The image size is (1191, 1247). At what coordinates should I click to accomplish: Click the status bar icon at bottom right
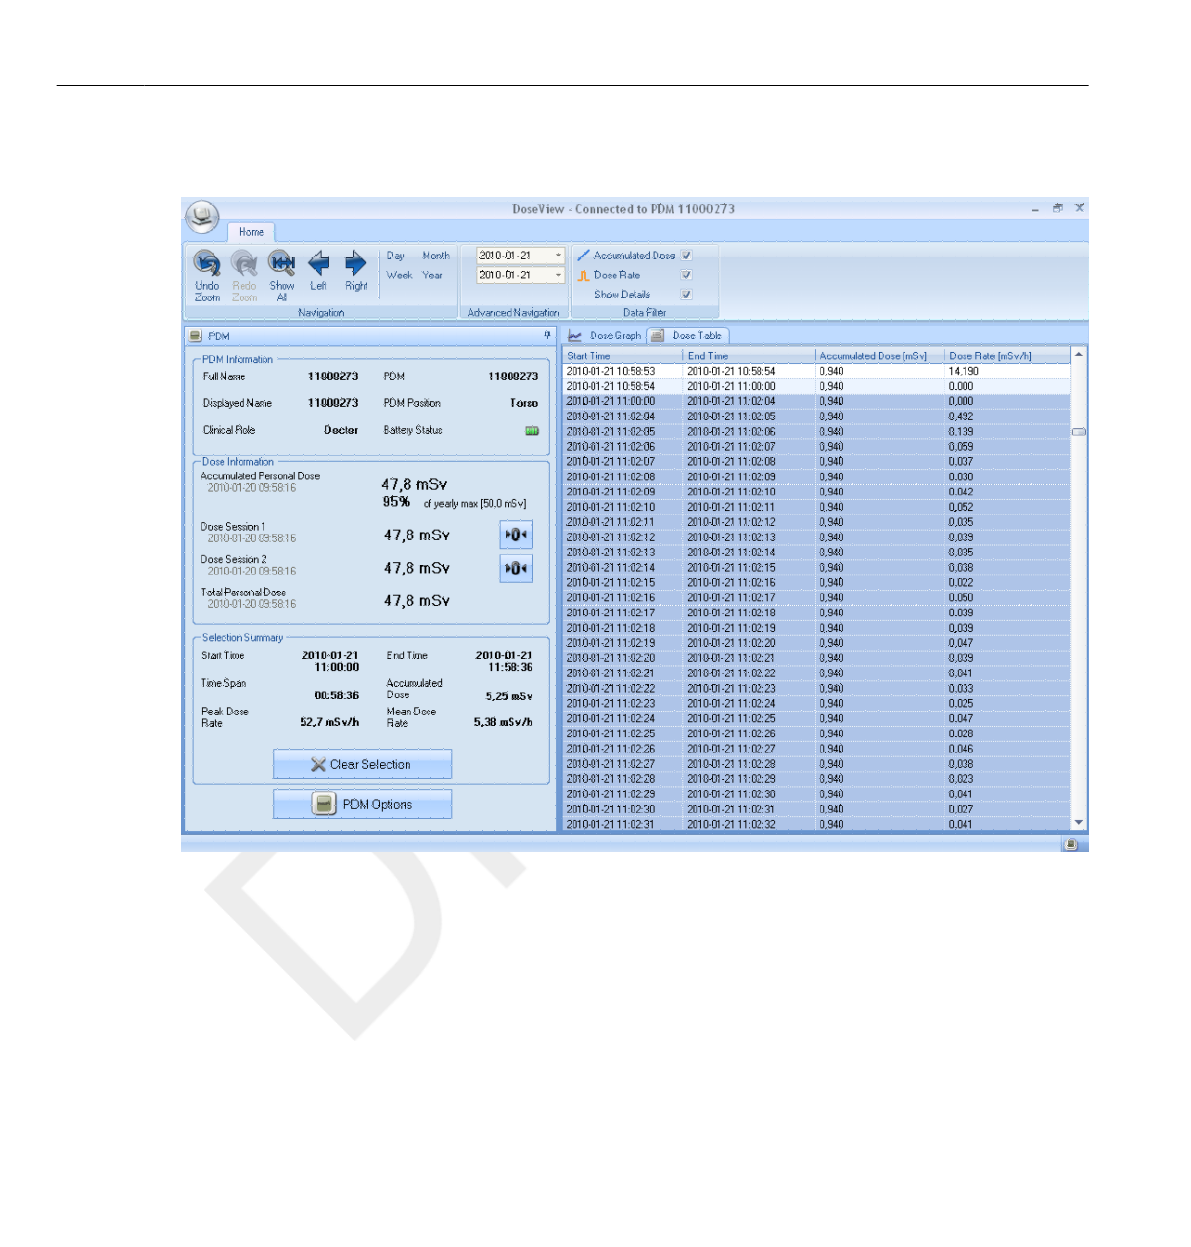(x=1071, y=844)
